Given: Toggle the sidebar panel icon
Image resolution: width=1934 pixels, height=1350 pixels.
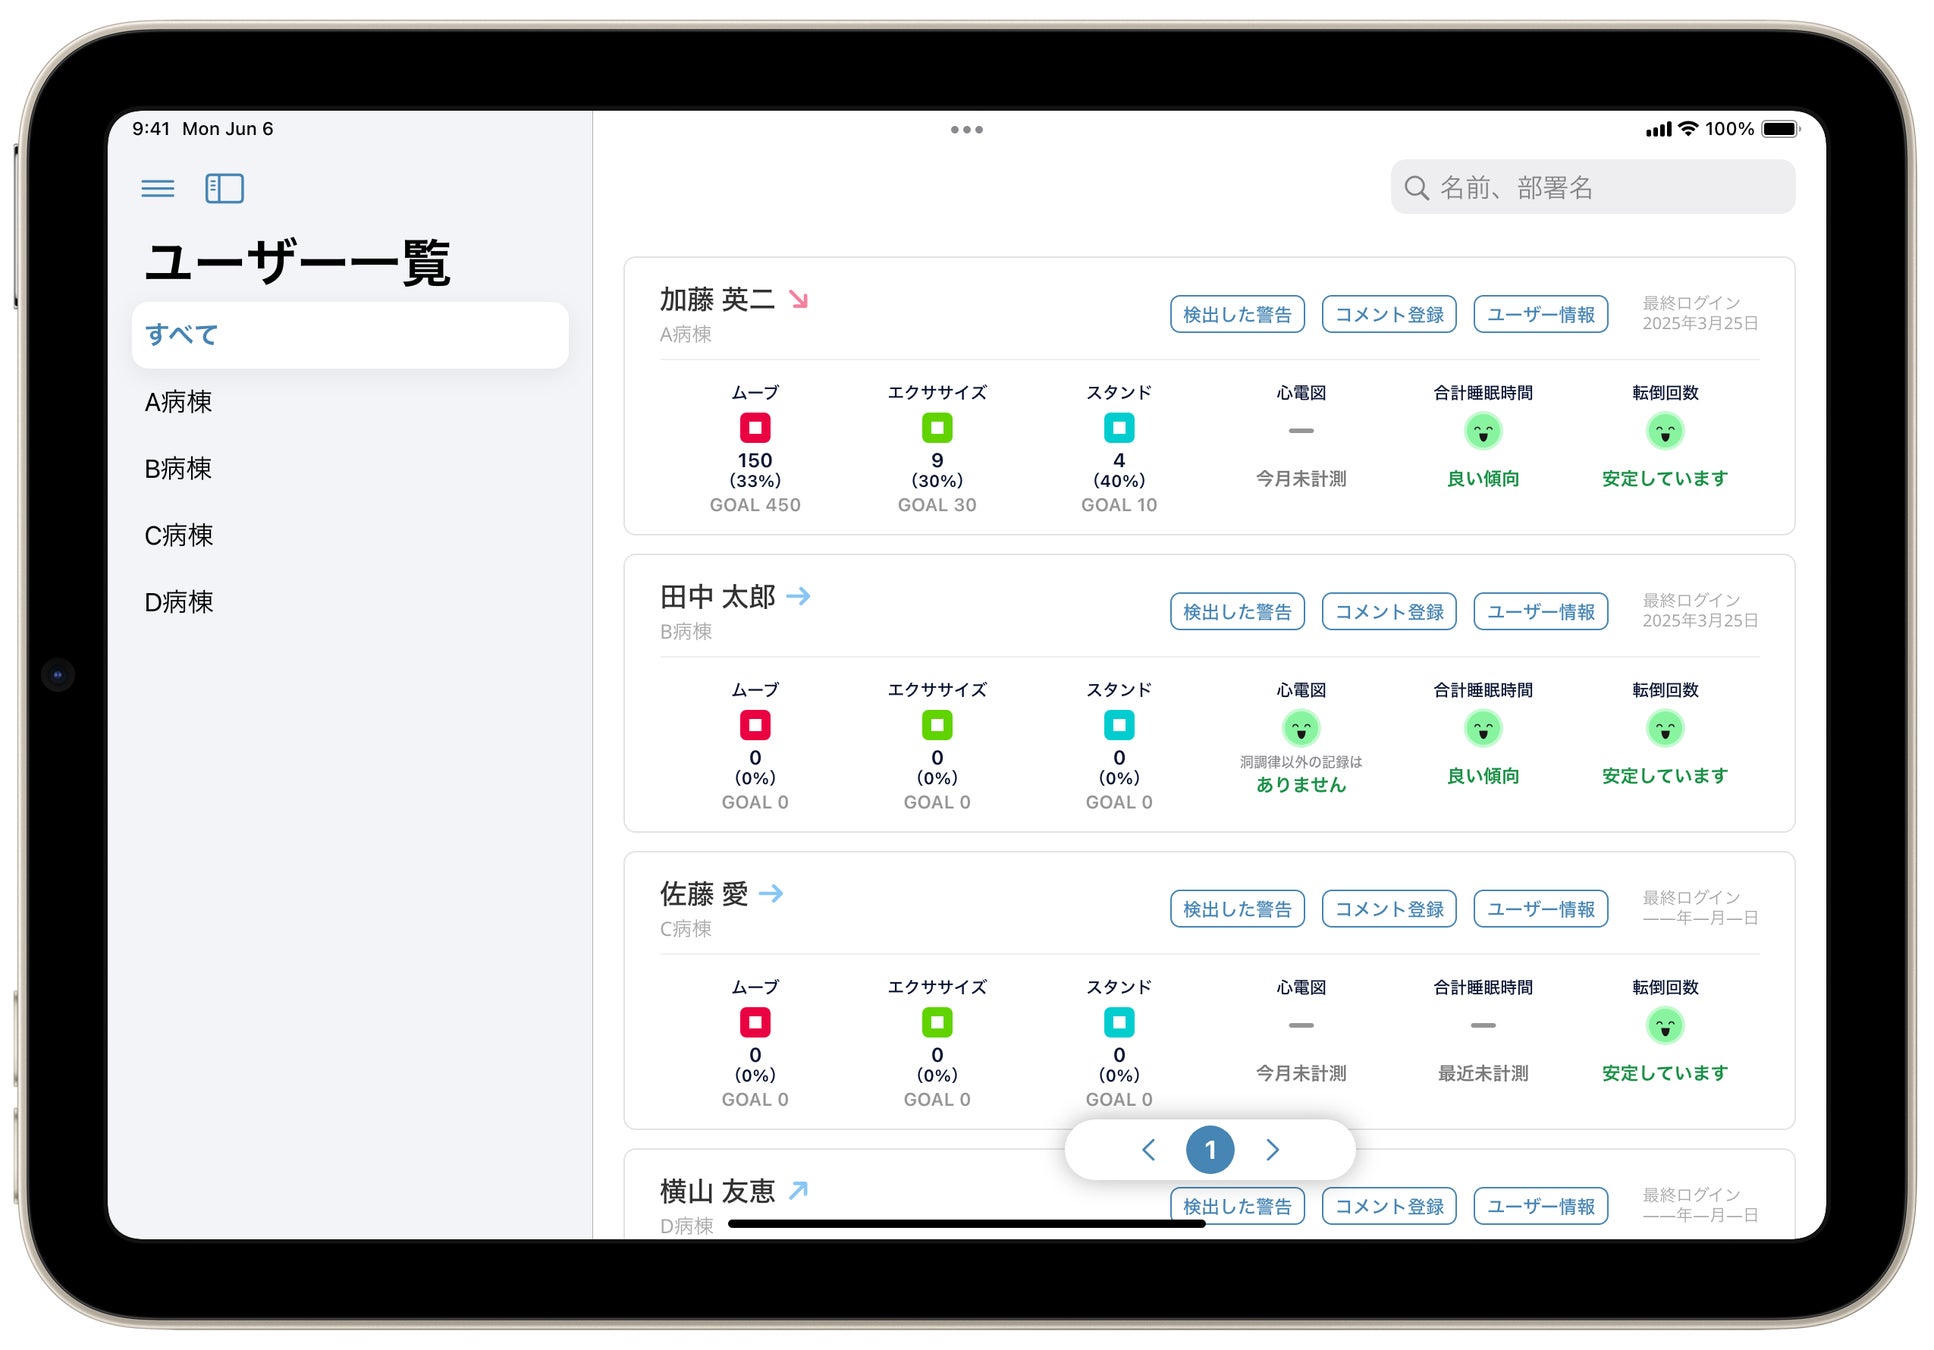Looking at the screenshot, I should tap(224, 188).
